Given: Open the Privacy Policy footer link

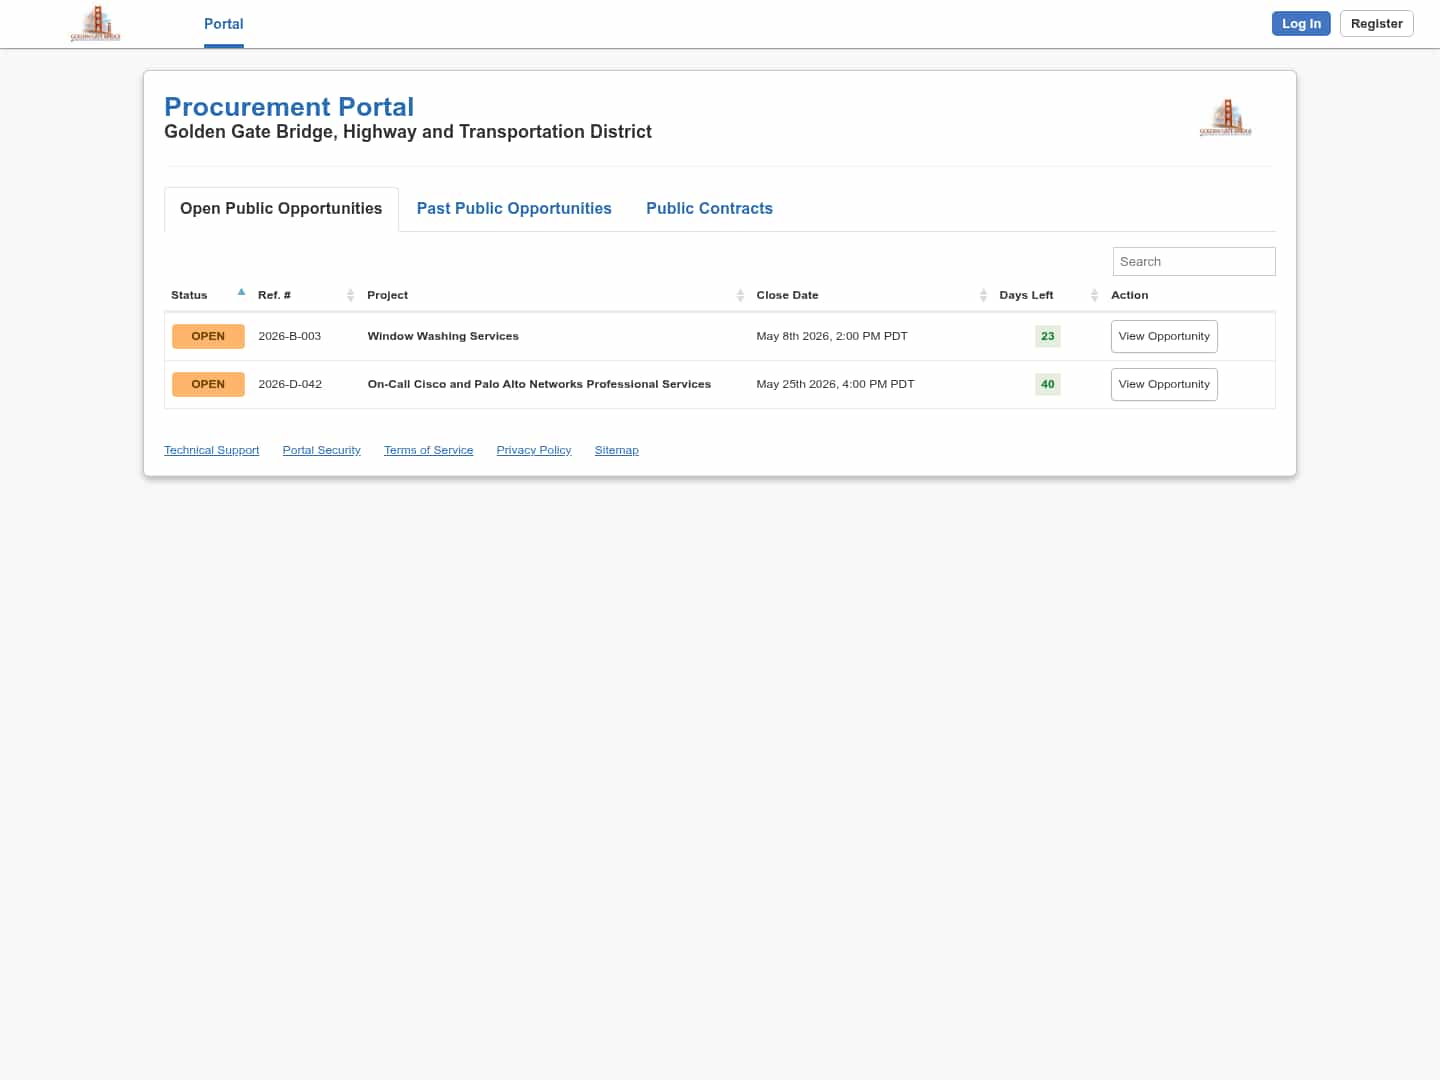Looking at the screenshot, I should (533, 450).
